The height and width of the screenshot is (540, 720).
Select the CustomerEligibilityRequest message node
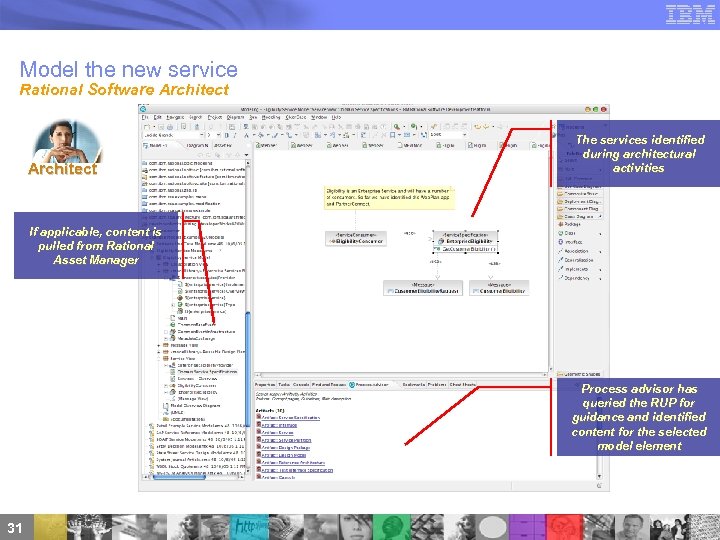[423, 288]
